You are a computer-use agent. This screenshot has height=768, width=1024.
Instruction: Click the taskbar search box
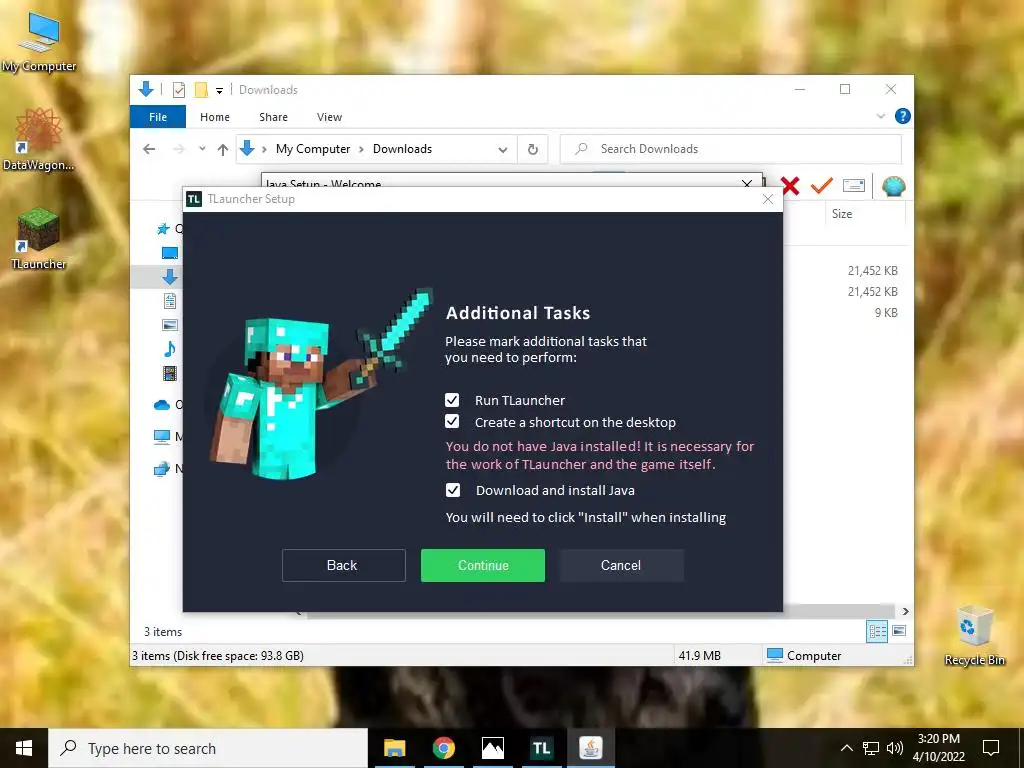[x=208, y=748]
